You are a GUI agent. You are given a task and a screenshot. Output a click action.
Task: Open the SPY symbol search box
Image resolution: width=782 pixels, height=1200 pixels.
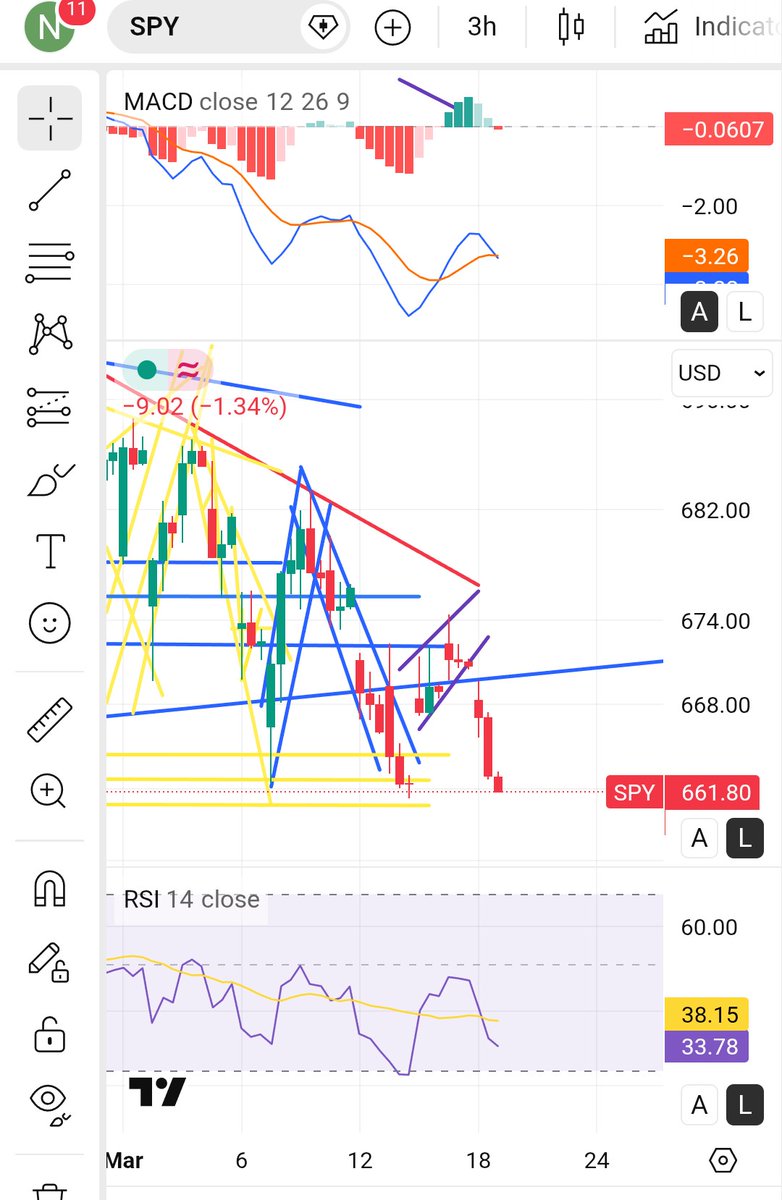click(227, 27)
